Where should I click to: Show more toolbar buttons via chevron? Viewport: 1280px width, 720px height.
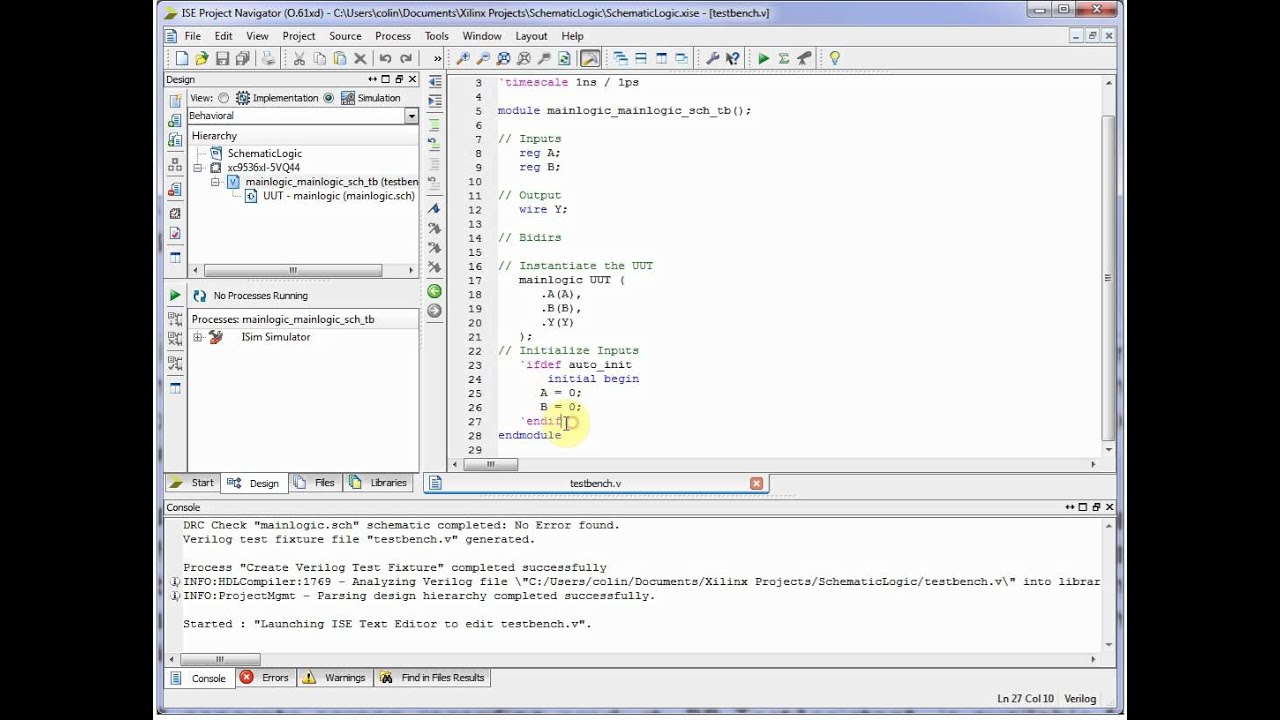(x=437, y=59)
